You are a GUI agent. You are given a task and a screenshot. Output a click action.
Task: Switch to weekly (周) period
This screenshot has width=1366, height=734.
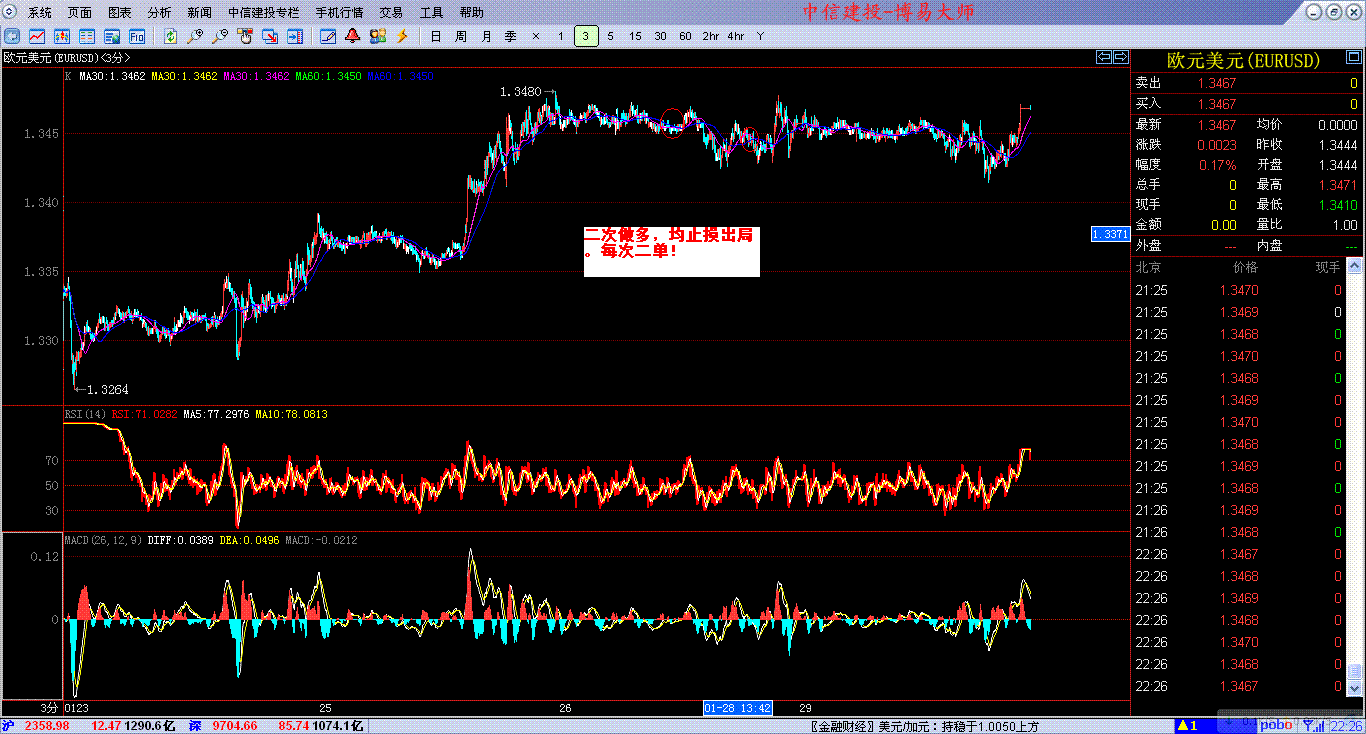point(460,36)
